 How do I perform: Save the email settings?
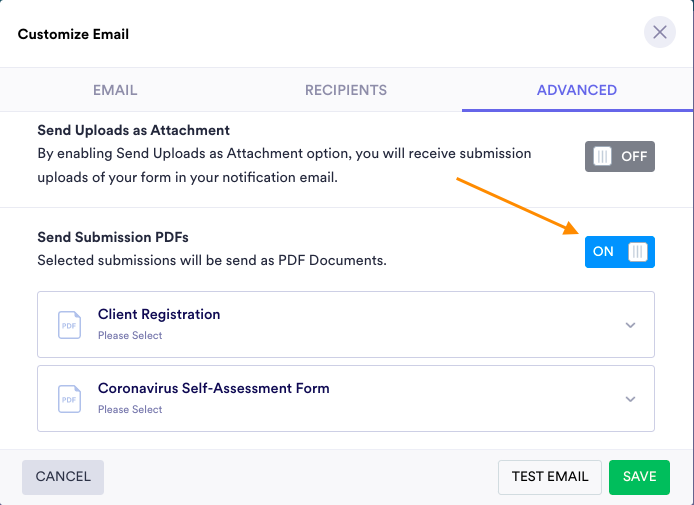[639, 477]
